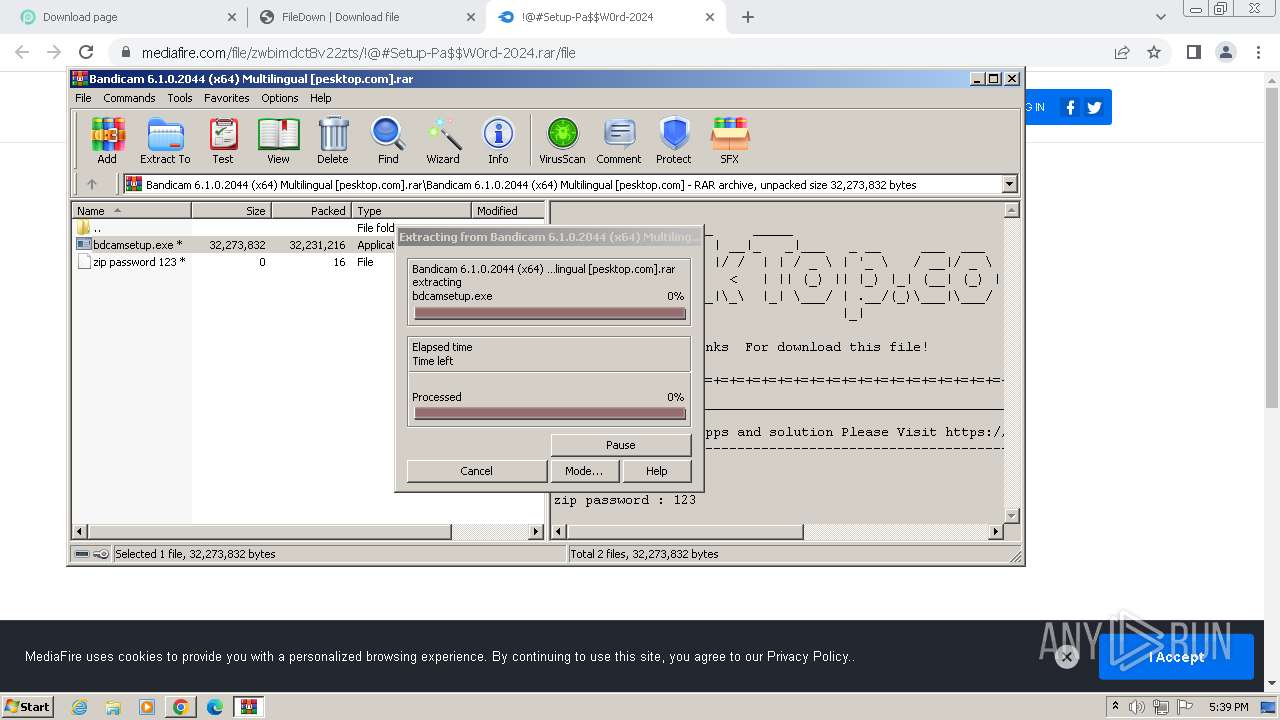Screen dimensions: 1280x720
Task: Open the Help menu in WinRAR
Action: tap(321, 98)
